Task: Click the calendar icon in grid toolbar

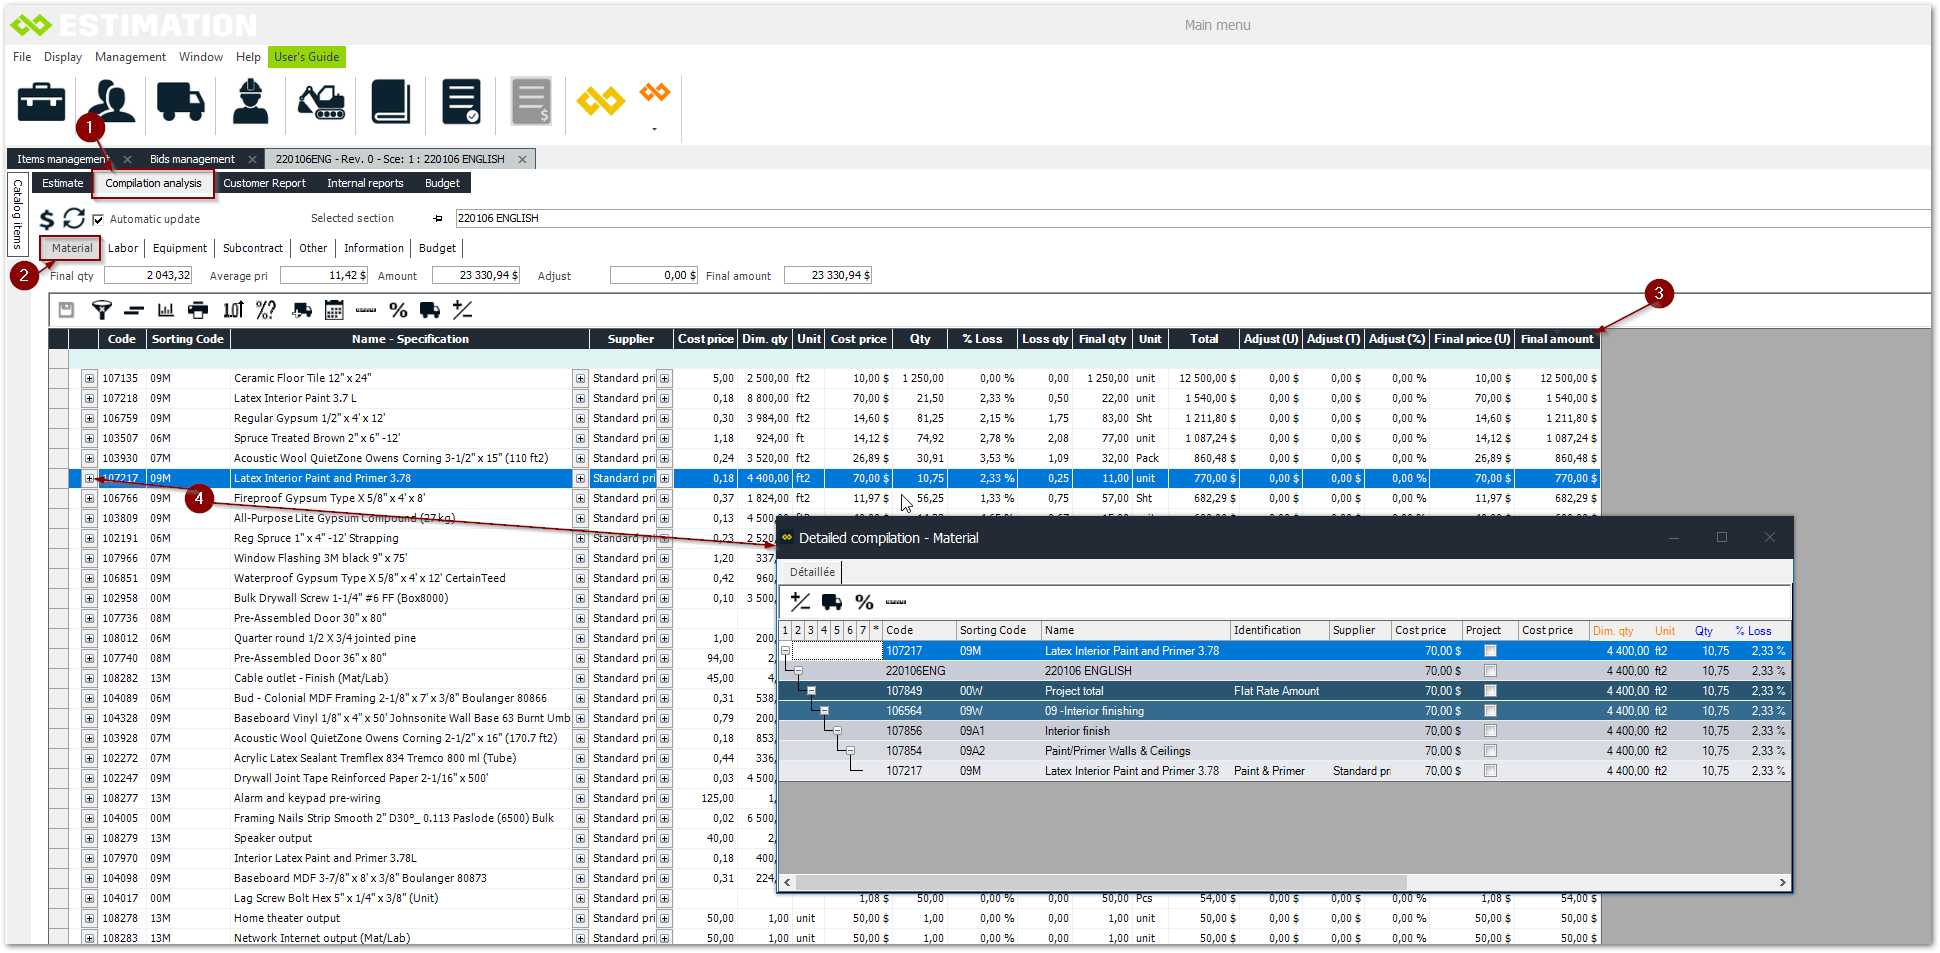Action: [x=334, y=310]
